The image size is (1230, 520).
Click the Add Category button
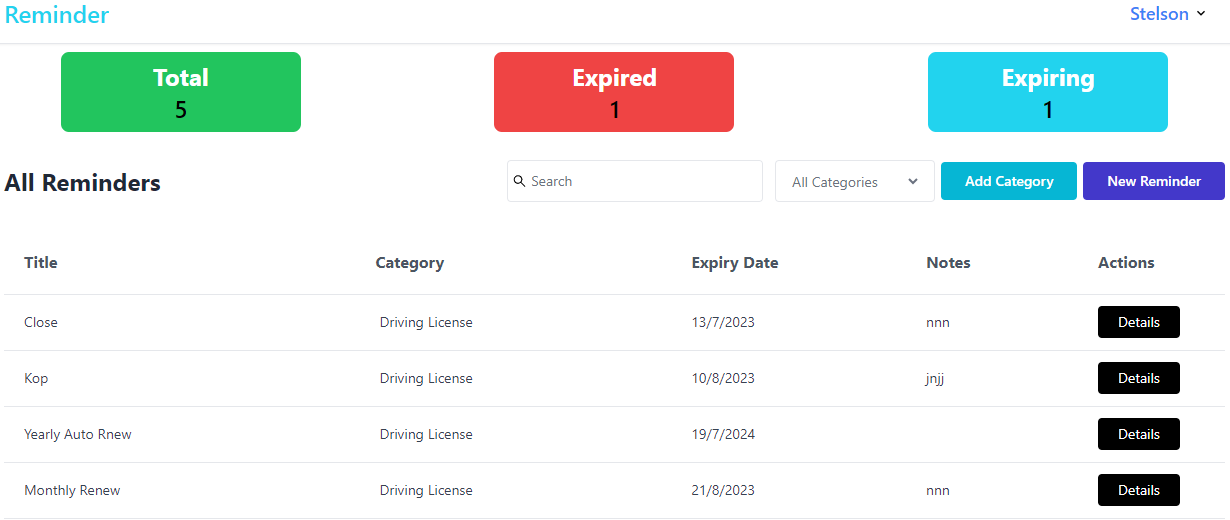click(x=1008, y=181)
